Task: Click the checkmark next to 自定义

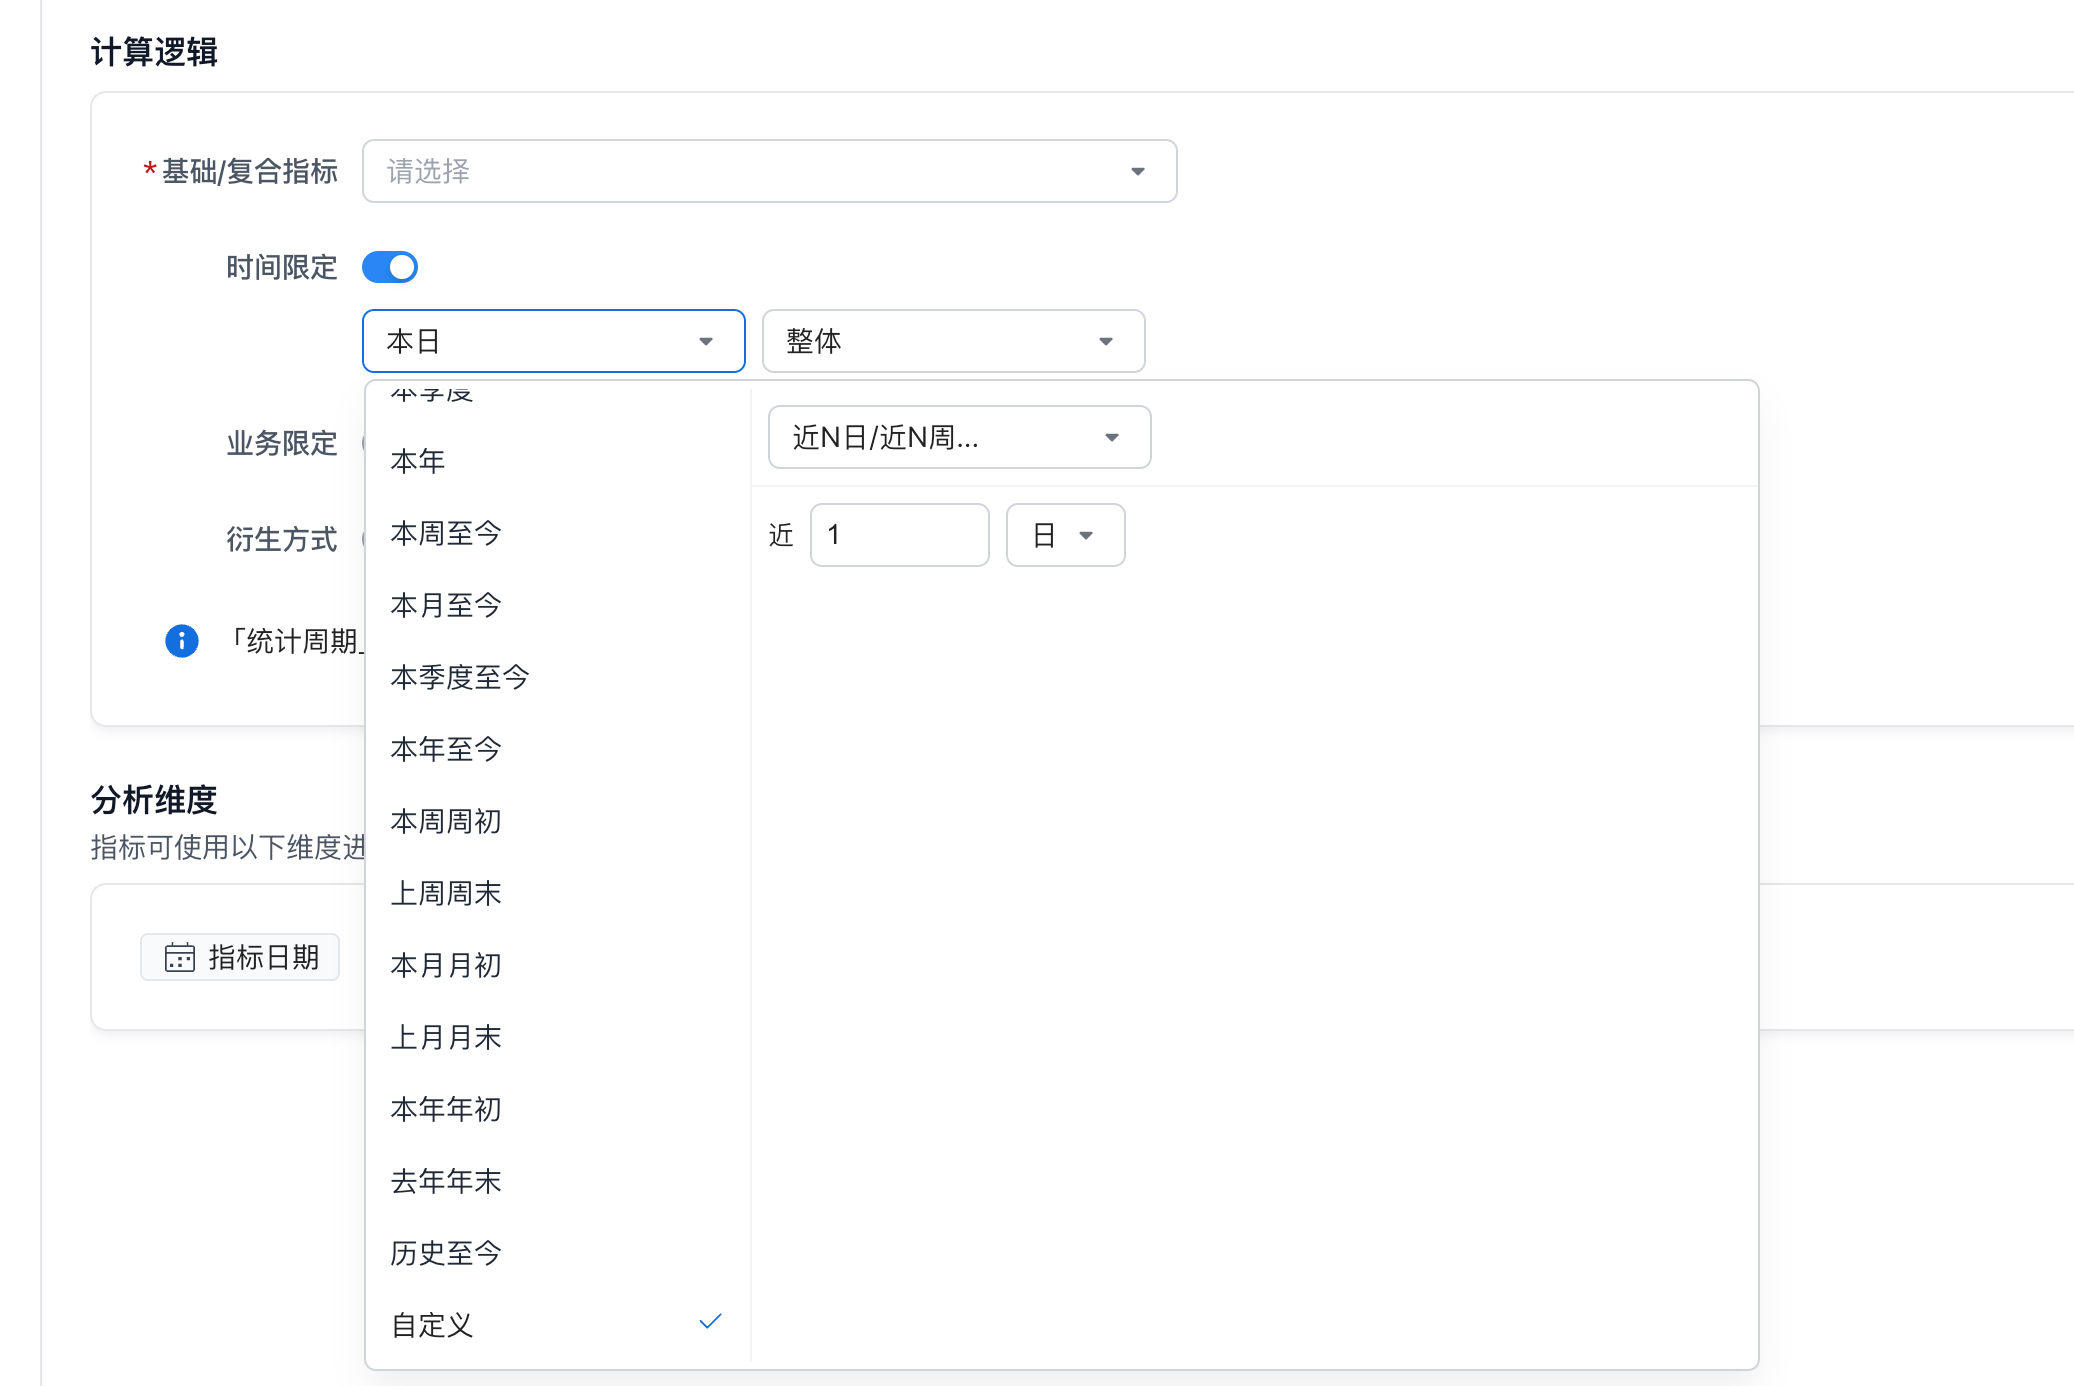Action: coord(710,1322)
